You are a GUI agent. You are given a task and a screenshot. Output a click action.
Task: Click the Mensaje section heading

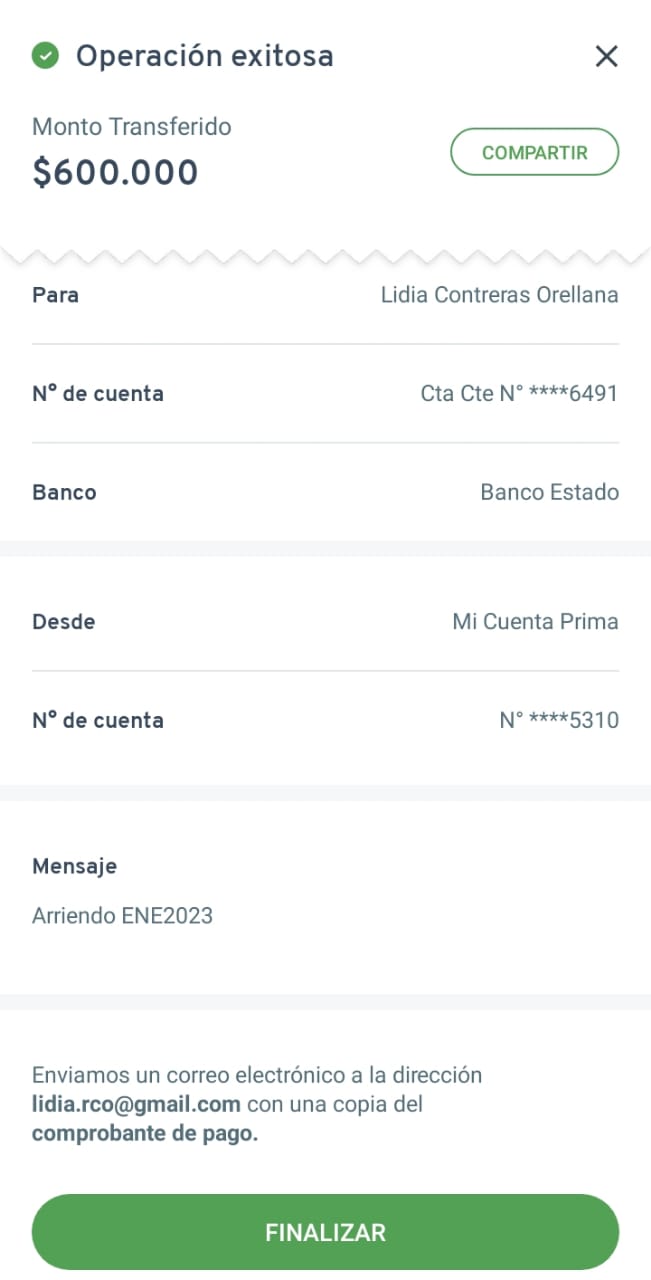[74, 866]
